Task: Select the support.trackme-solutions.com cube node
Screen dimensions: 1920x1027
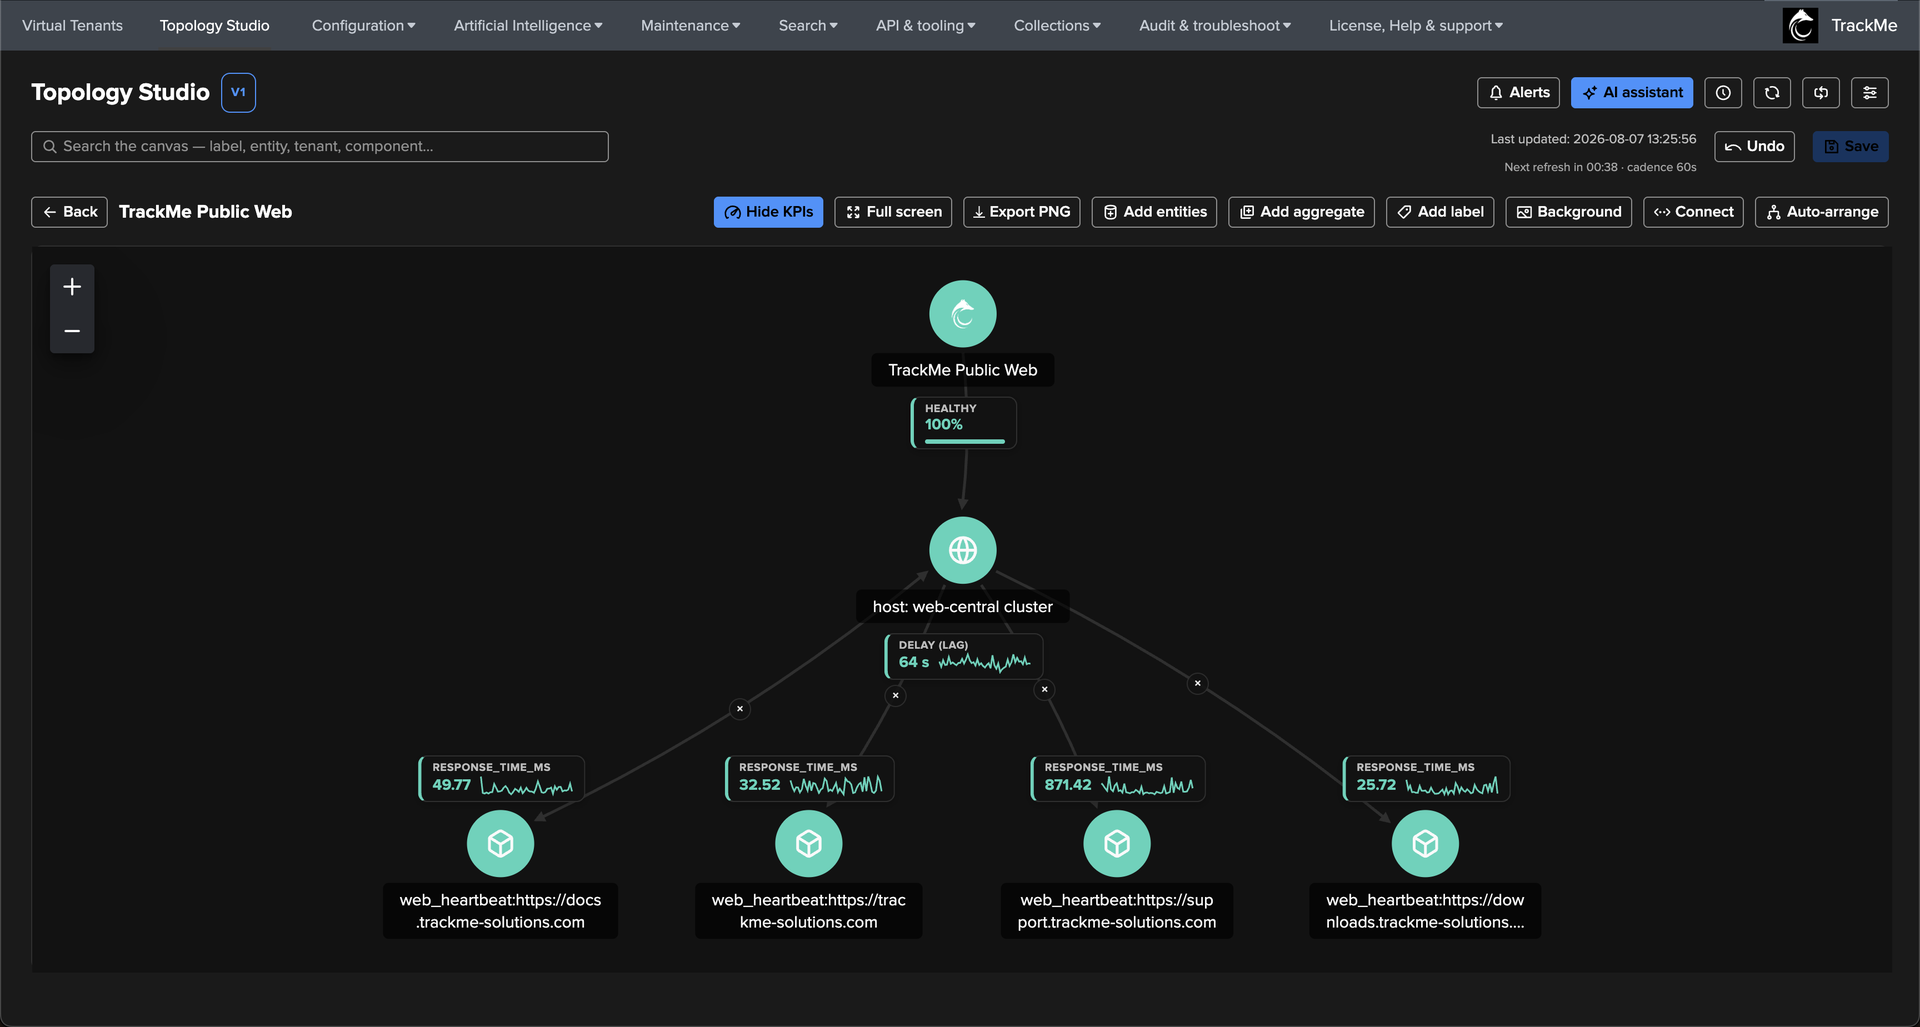Action: [x=1116, y=844]
